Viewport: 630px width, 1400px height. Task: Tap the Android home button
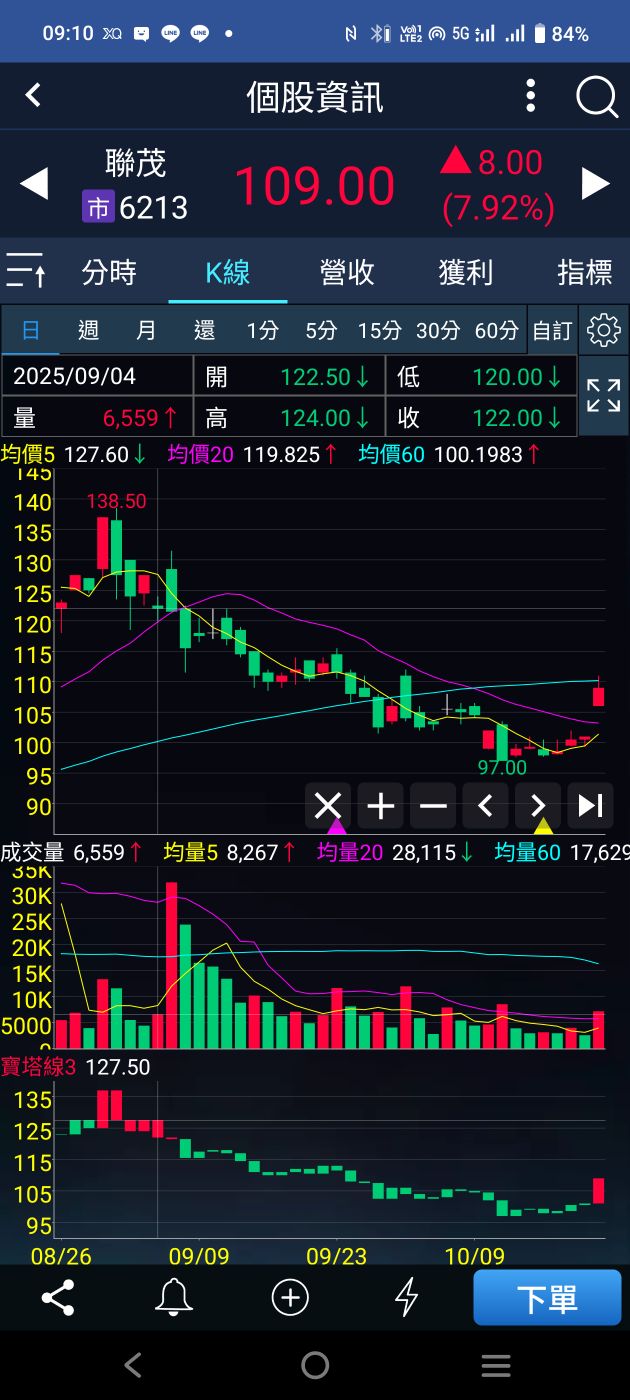[315, 1365]
